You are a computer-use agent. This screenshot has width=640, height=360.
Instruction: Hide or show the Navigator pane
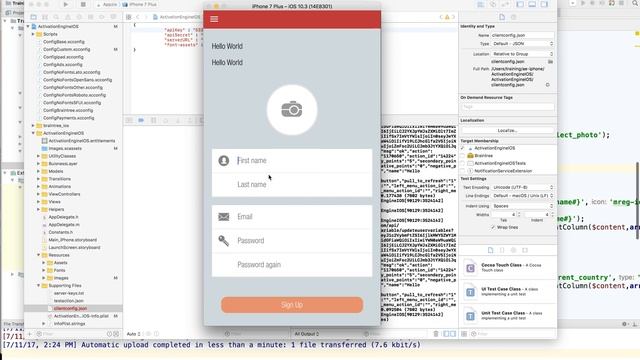click(520, 4)
